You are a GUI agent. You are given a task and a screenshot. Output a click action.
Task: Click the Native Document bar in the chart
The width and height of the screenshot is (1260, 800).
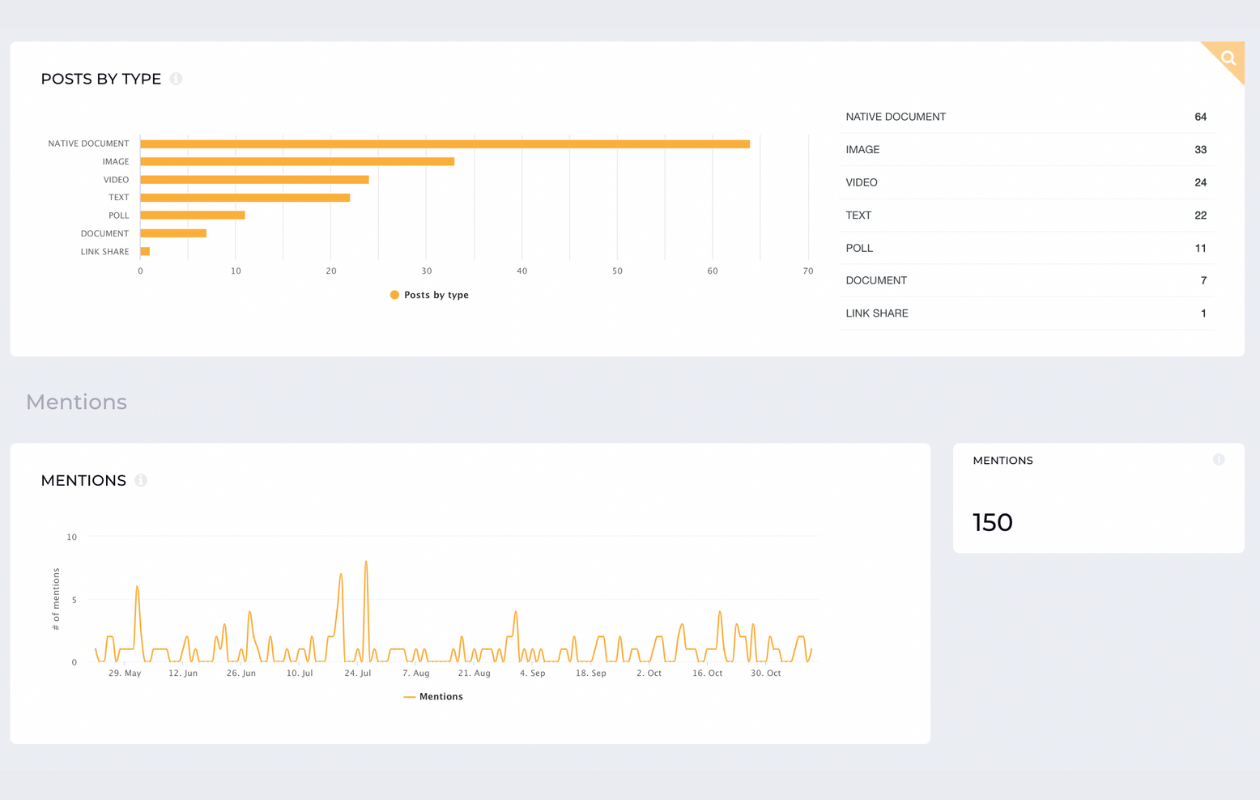click(x=445, y=144)
